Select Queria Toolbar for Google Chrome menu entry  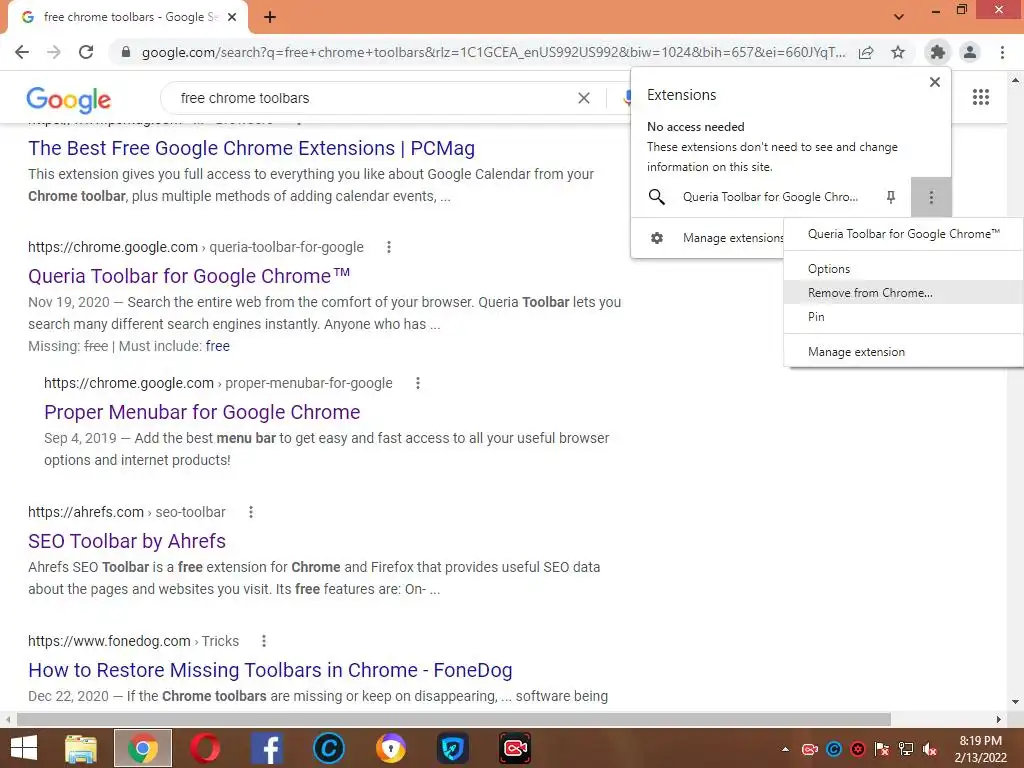(x=904, y=234)
